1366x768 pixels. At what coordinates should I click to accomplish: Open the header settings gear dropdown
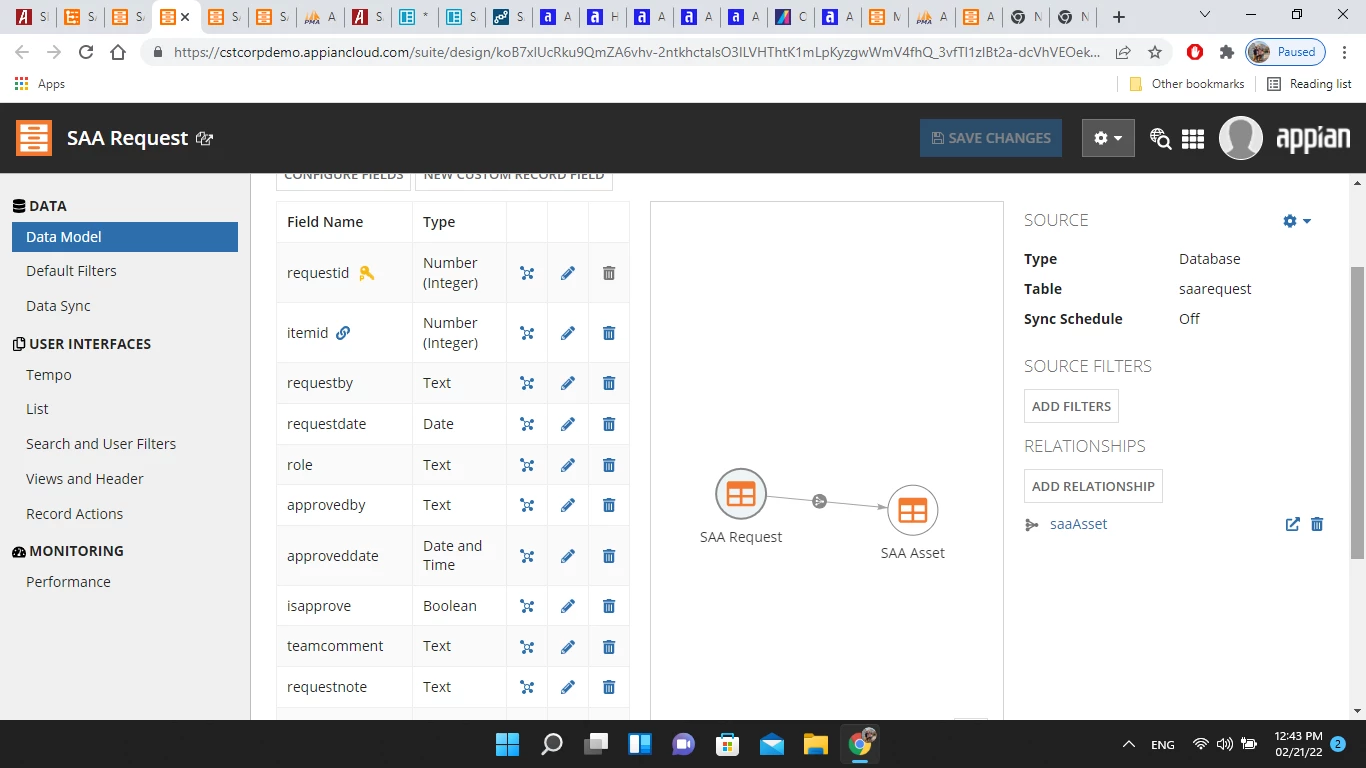pyautogui.click(x=1108, y=138)
